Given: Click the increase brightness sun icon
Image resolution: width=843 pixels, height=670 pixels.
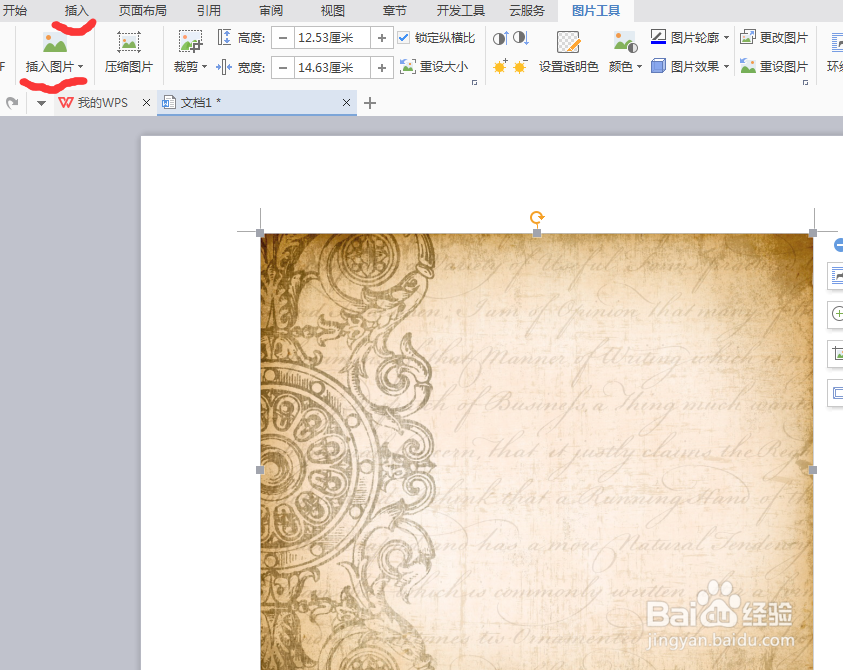Looking at the screenshot, I should (x=500, y=67).
